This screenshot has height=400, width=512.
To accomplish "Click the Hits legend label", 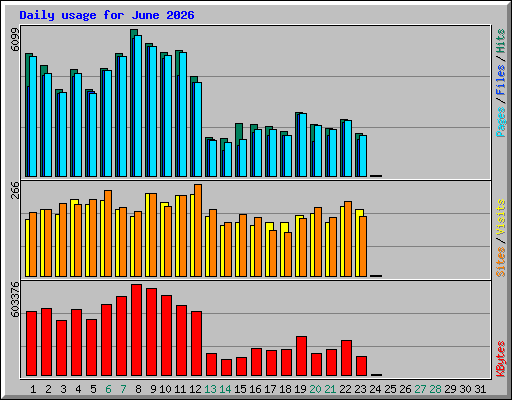I will [501, 41].
